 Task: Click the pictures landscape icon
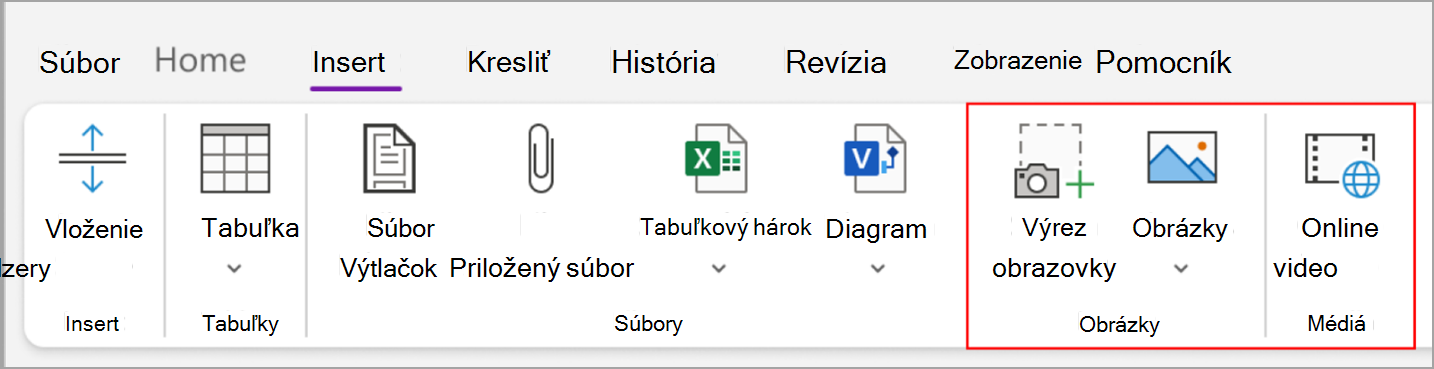tap(1181, 157)
